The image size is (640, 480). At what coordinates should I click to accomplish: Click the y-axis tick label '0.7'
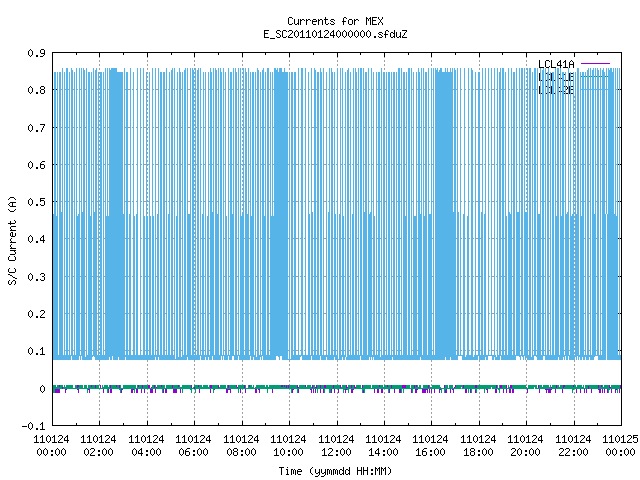36,128
